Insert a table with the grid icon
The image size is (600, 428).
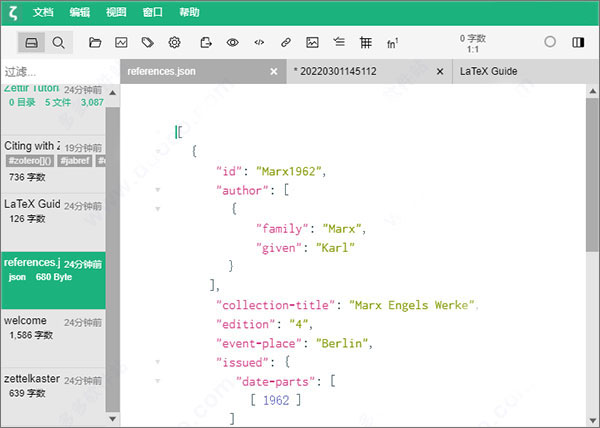pos(366,42)
